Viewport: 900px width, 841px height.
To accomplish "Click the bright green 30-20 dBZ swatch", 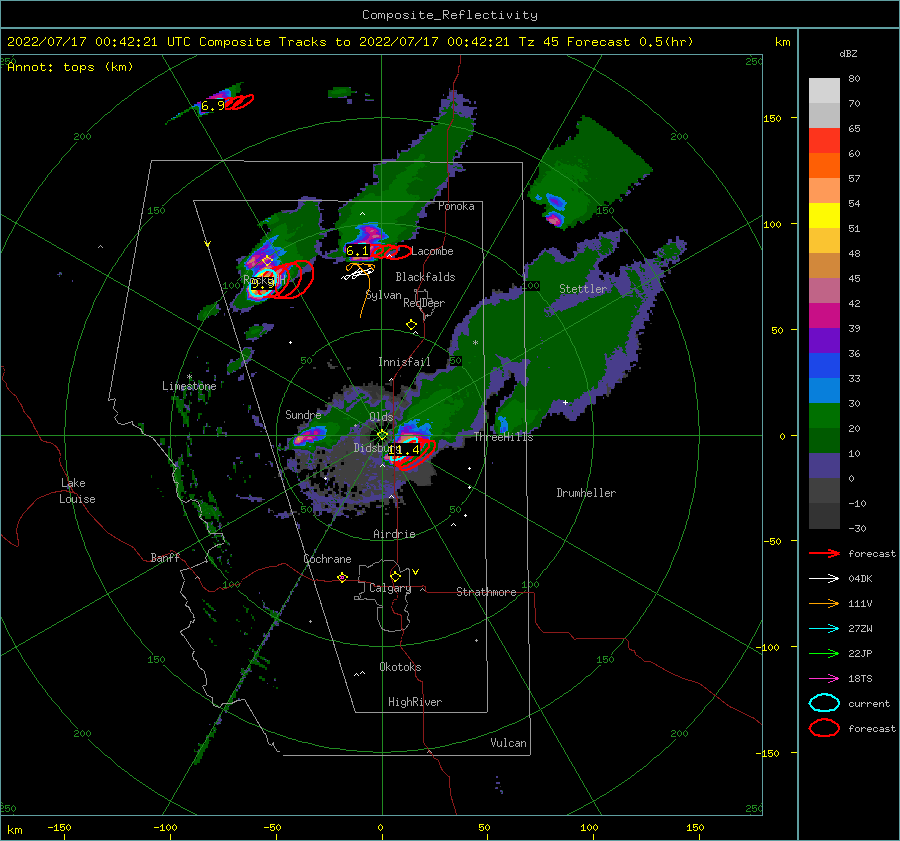I will 824,416.
